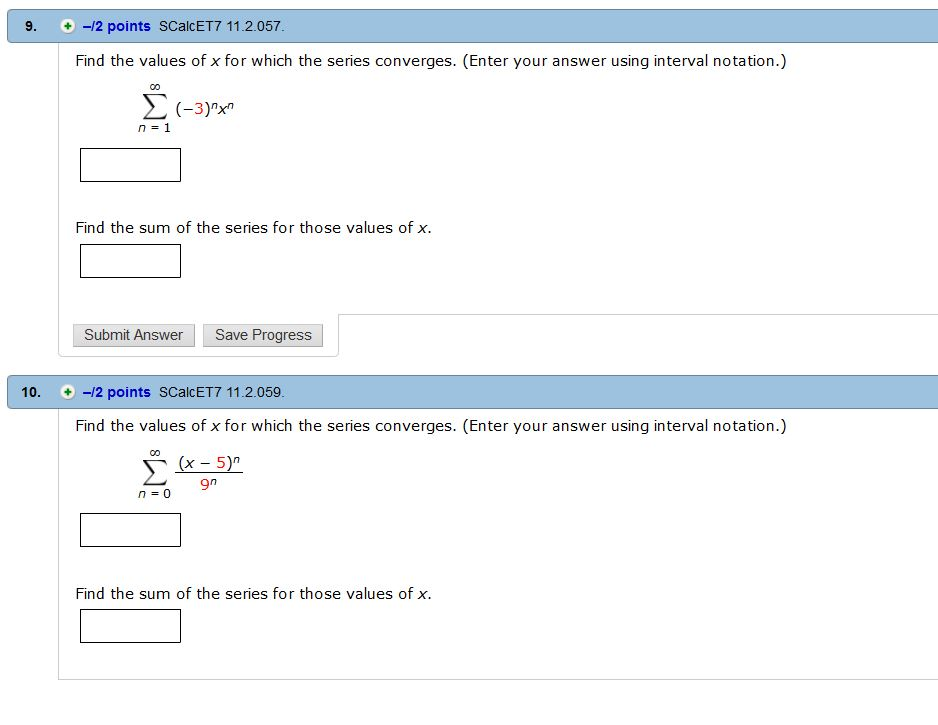Click the SCalcET7 11.2.057 problem label
This screenshot has height=725, width=938.
(x=220, y=27)
